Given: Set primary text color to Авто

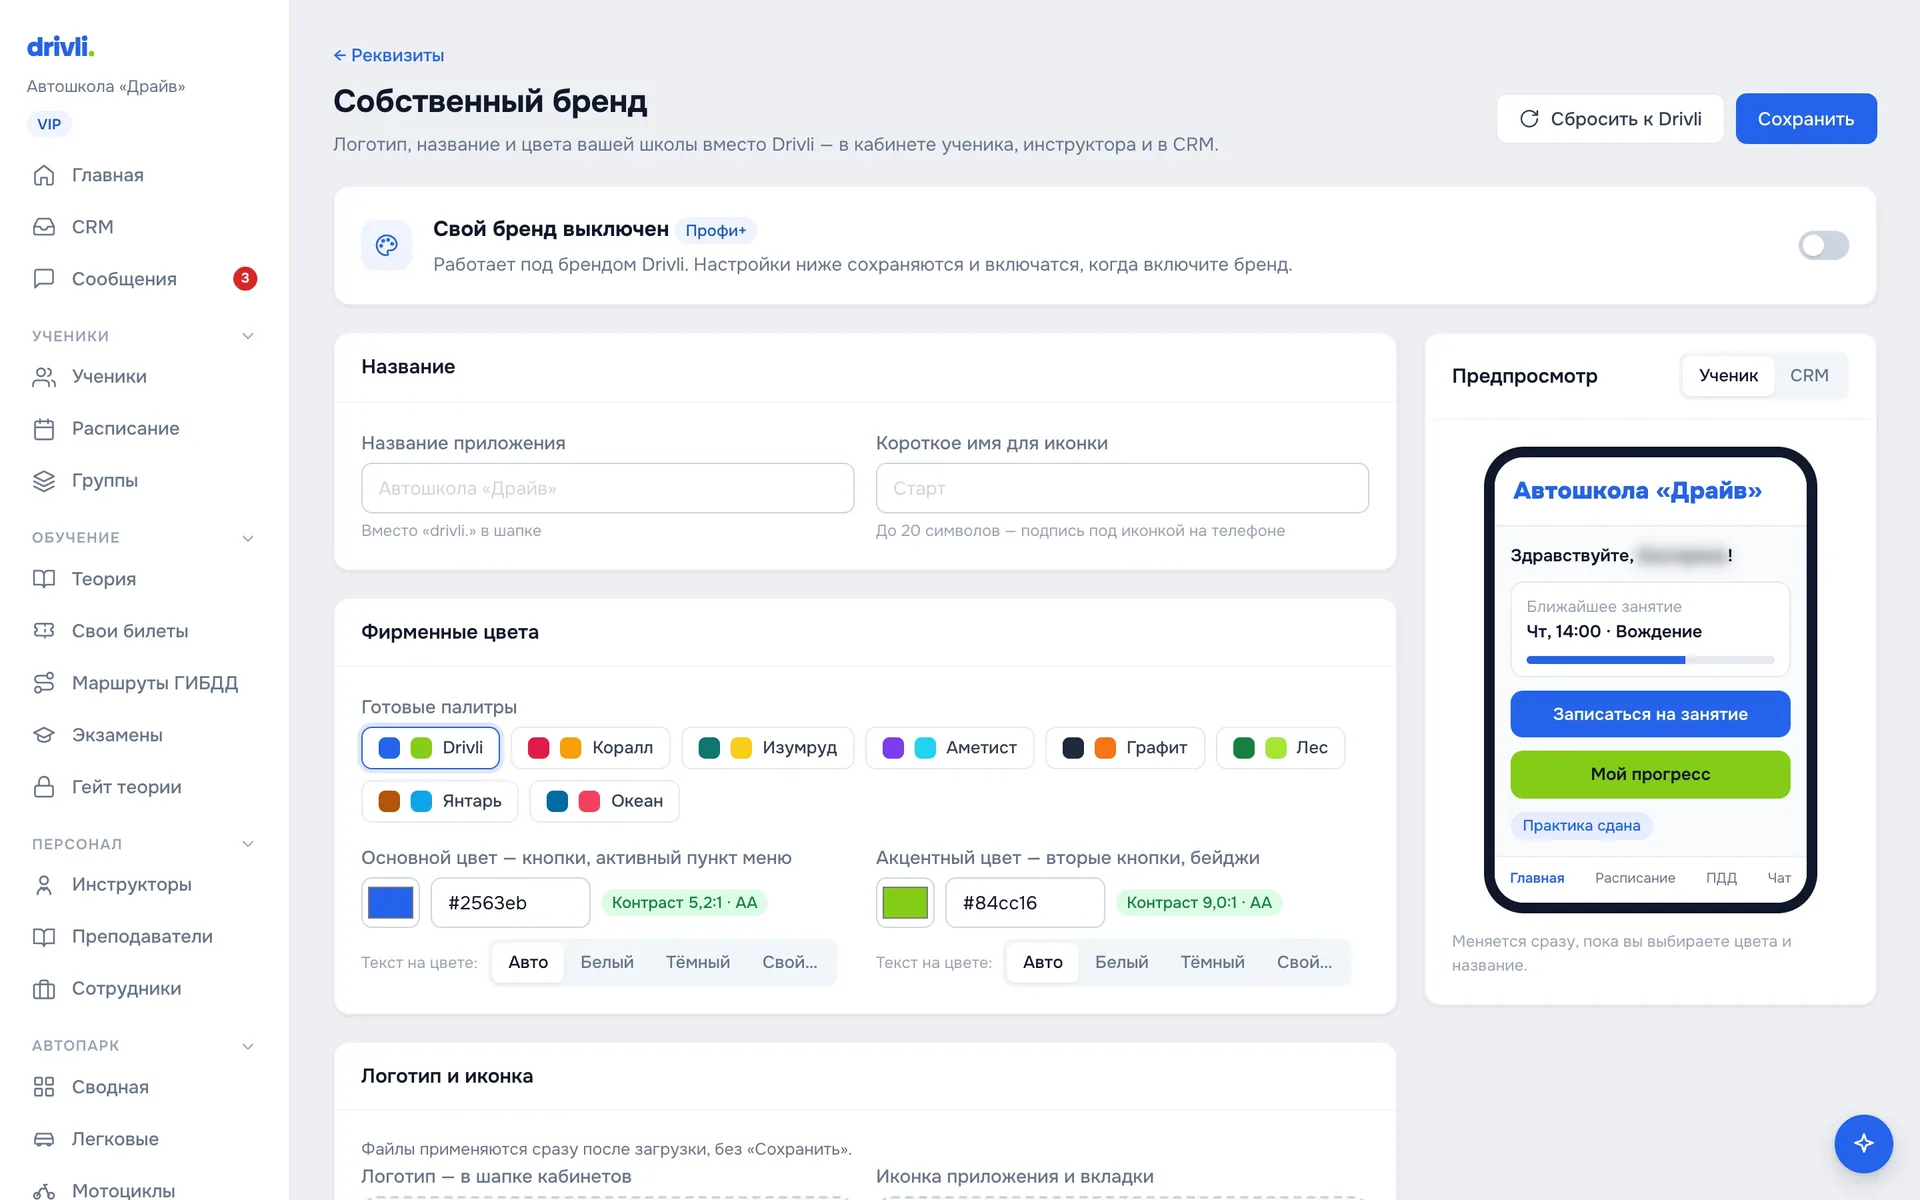Looking at the screenshot, I should [528, 962].
